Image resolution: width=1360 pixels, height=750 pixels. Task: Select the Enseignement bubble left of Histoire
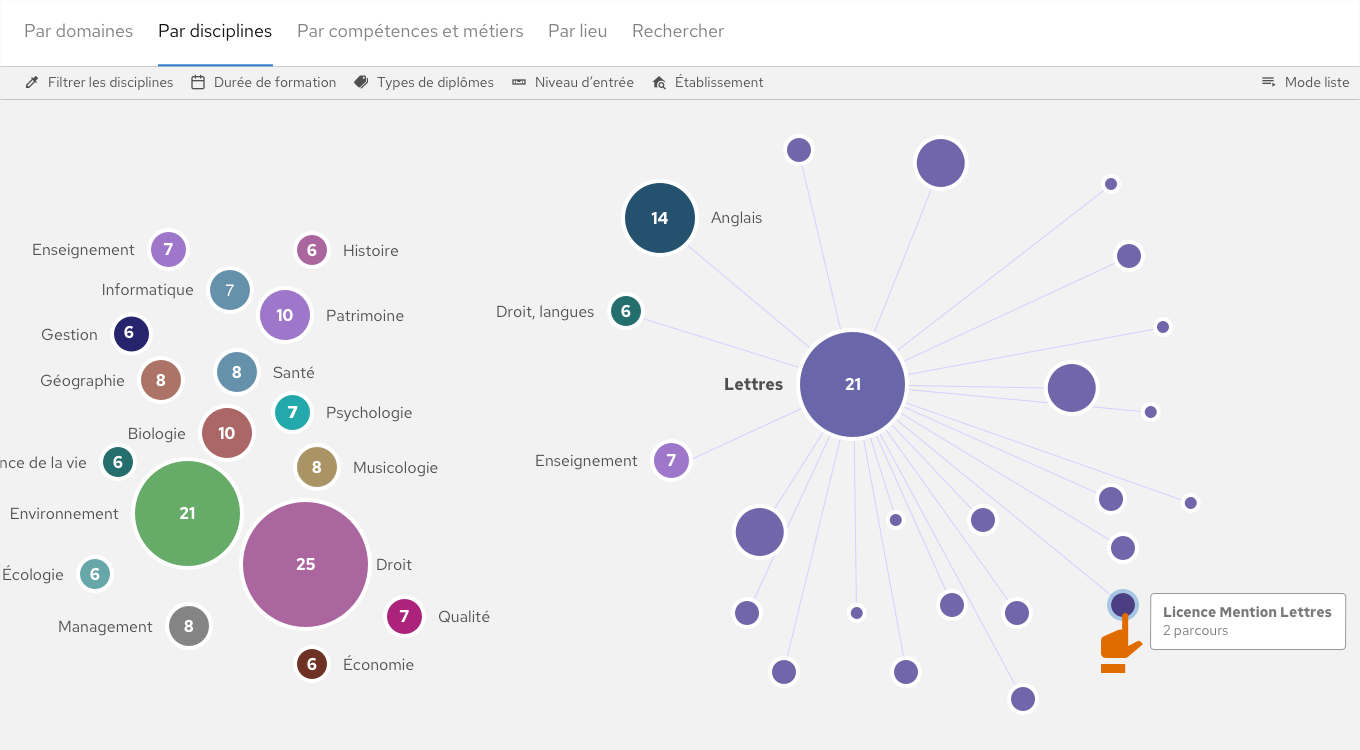[x=168, y=249]
